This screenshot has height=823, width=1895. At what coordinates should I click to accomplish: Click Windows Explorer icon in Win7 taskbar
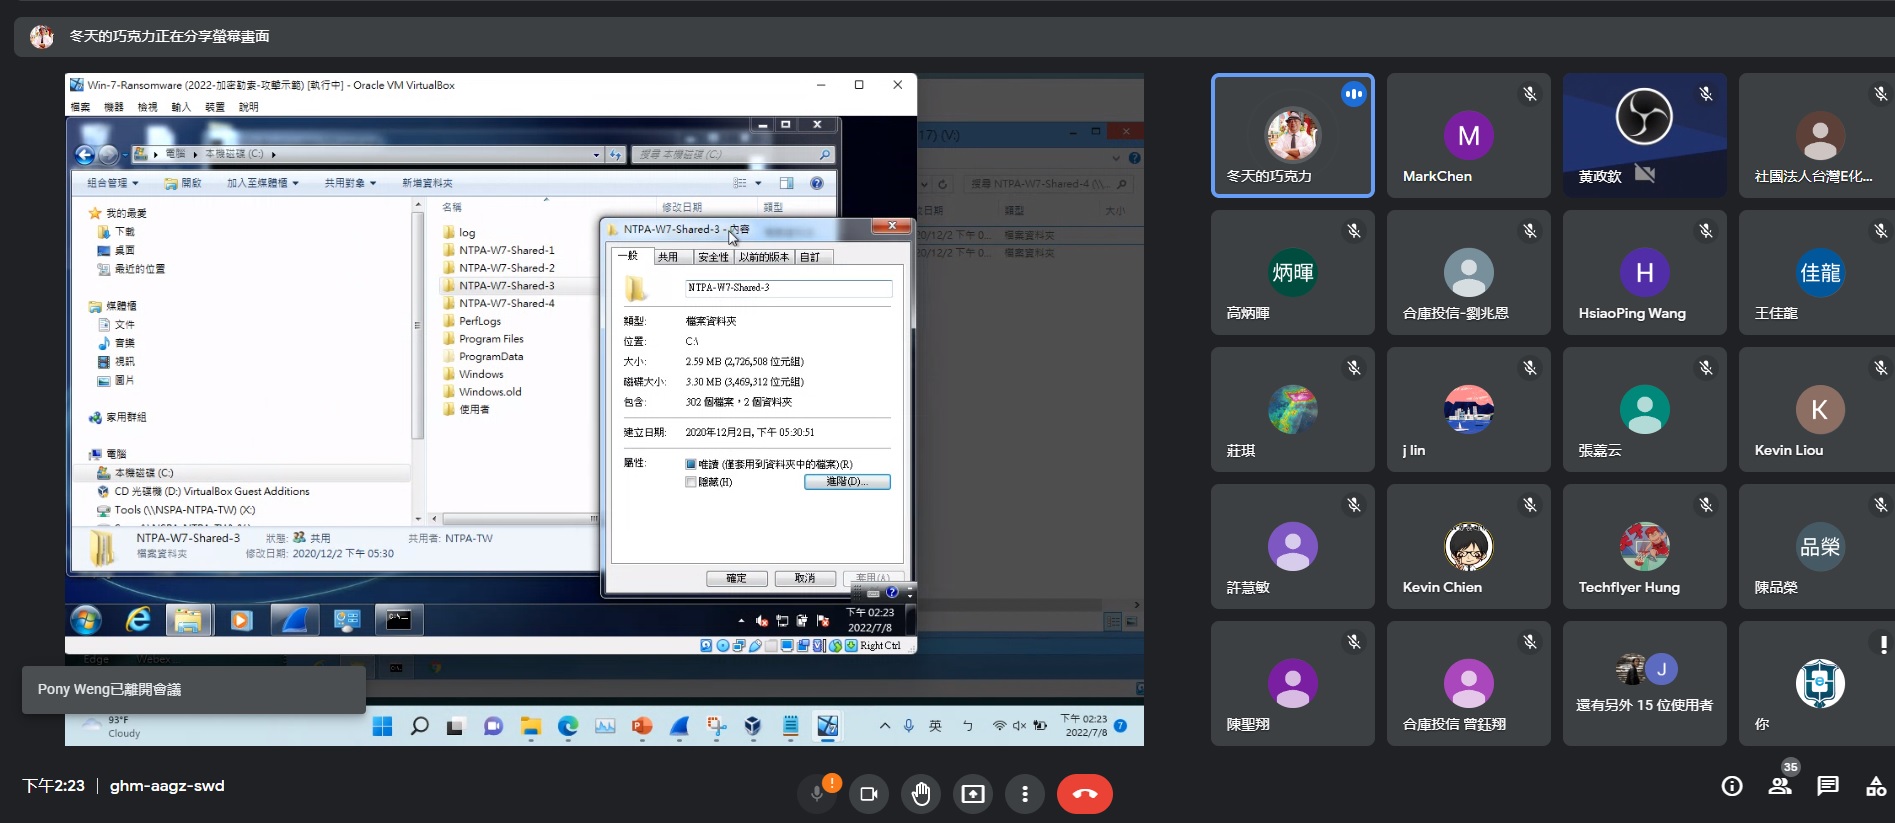(x=188, y=620)
